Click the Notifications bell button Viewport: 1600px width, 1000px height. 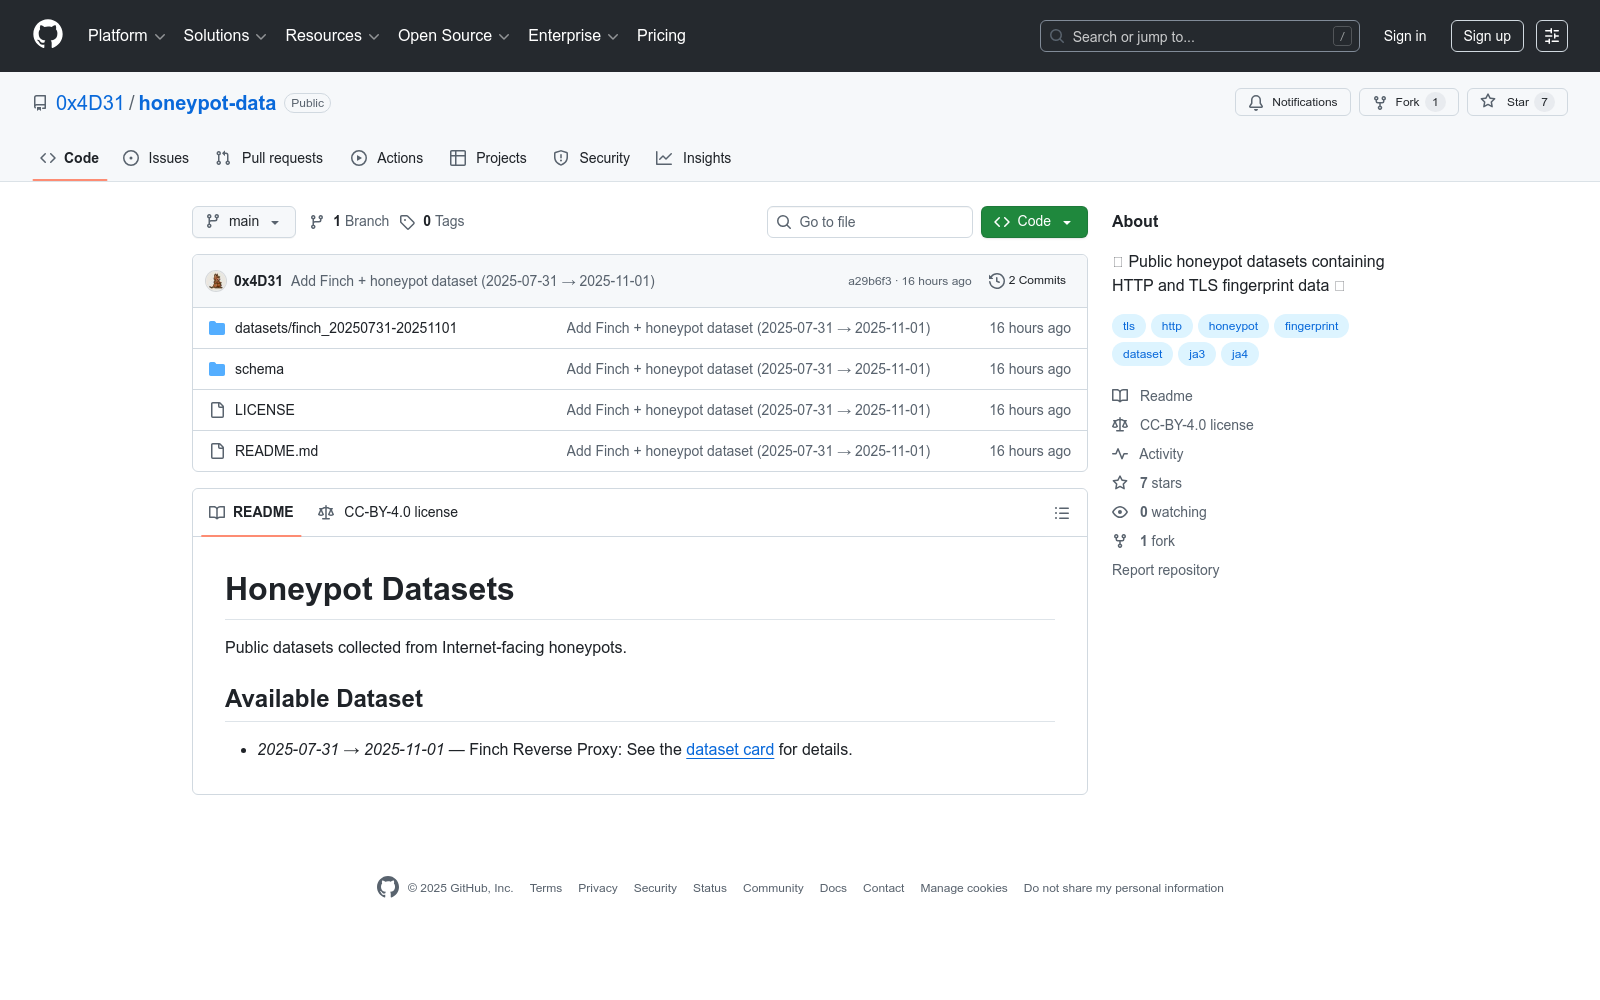pyautogui.click(x=1293, y=102)
